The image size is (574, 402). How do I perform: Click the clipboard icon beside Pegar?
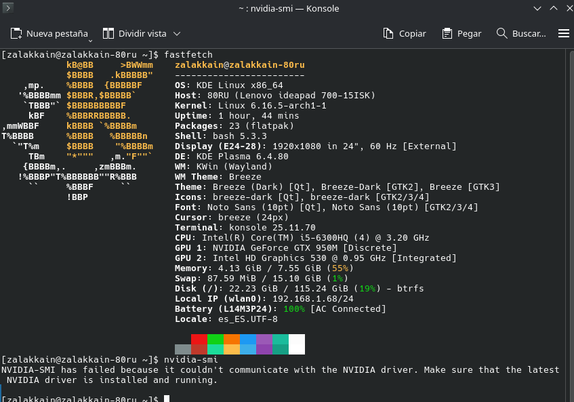click(447, 34)
